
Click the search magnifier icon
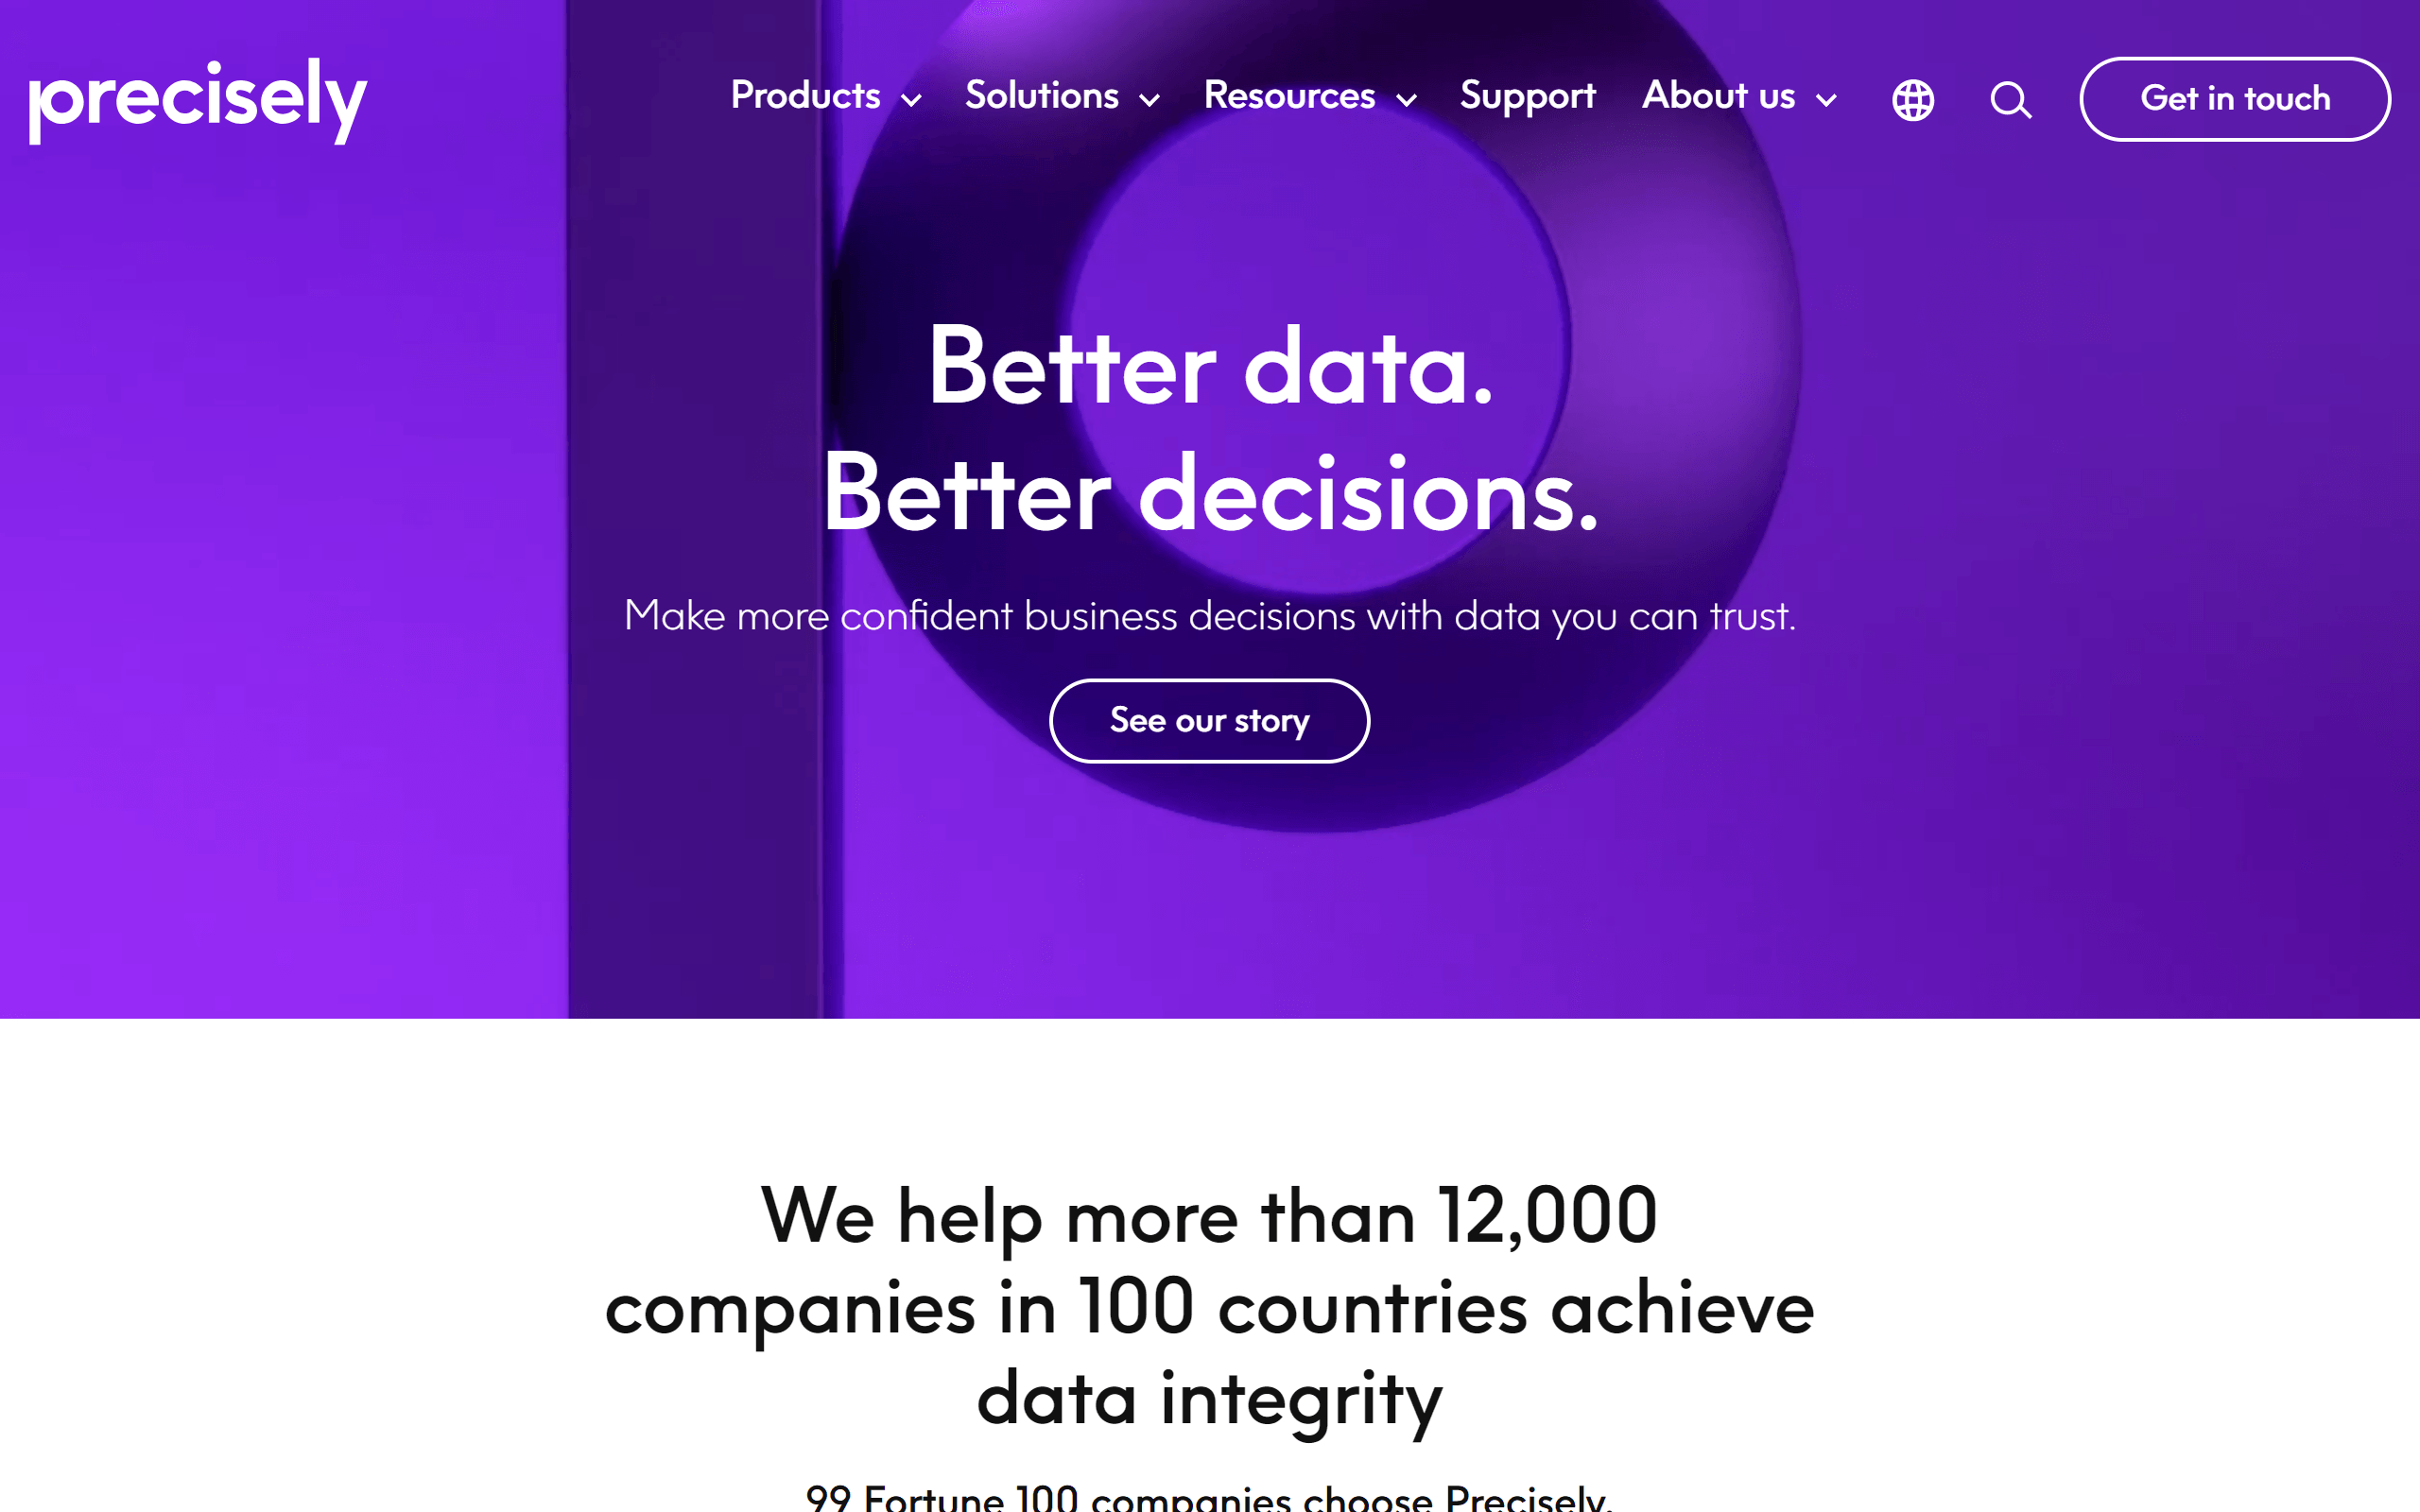pyautogui.click(x=2011, y=99)
